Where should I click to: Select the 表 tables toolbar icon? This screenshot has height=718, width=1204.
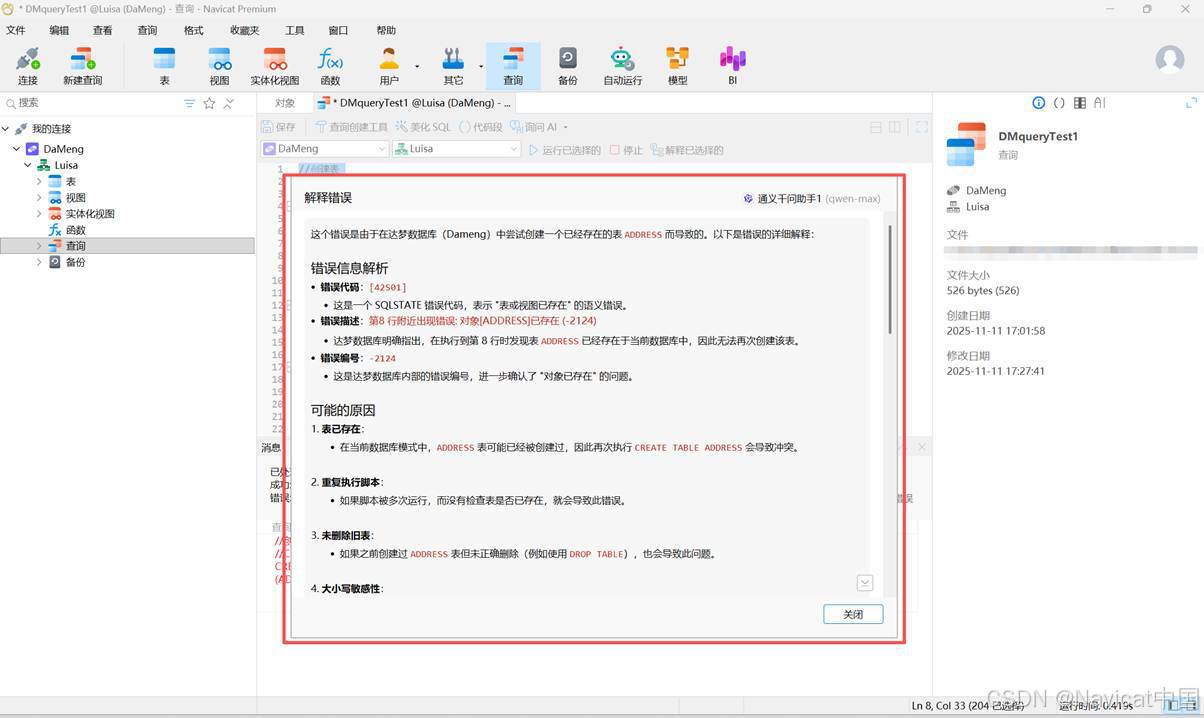click(164, 66)
